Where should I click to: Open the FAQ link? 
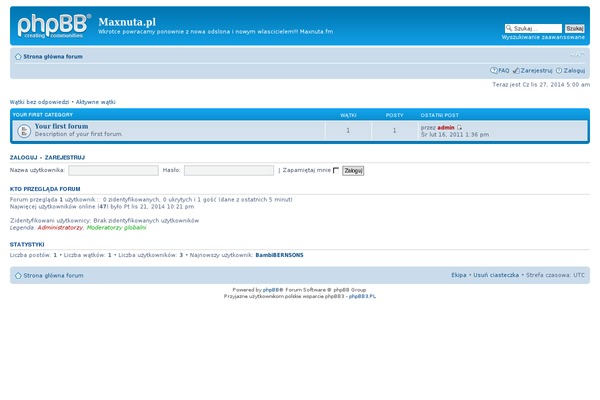click(504, 70)
